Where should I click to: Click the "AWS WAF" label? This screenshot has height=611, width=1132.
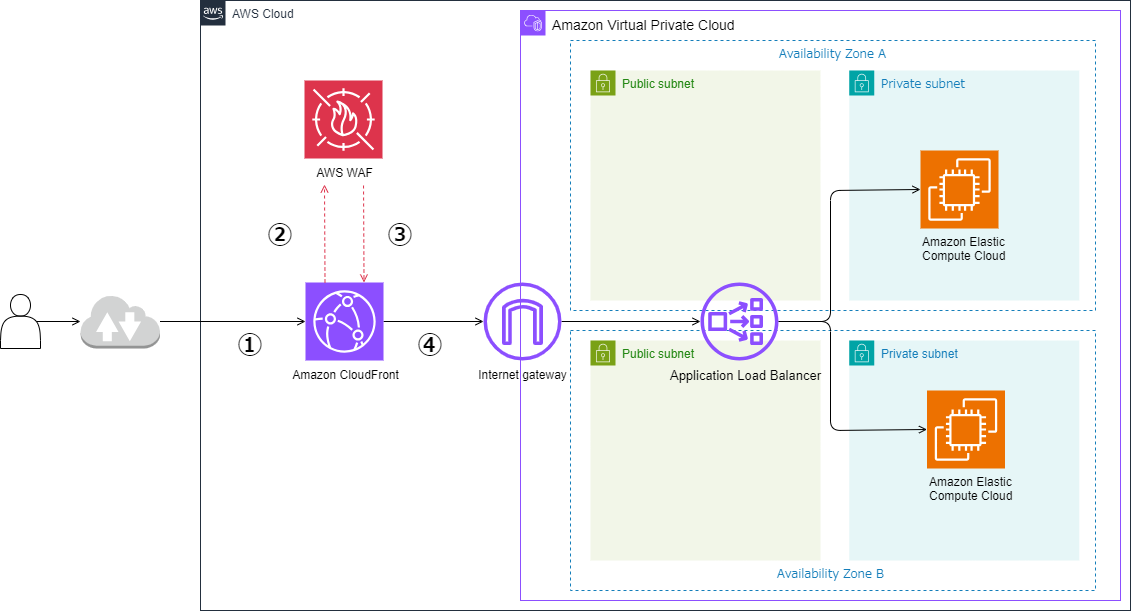pyautogui.click(x=344, y=173)
